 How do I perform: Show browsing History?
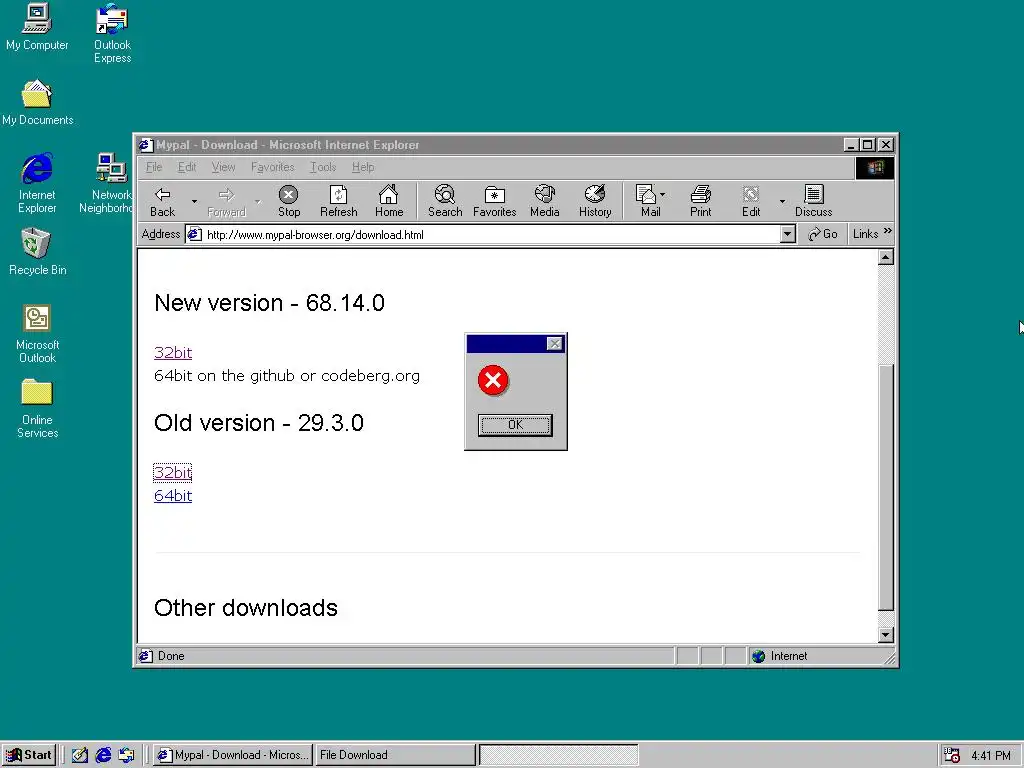[595, 201]
